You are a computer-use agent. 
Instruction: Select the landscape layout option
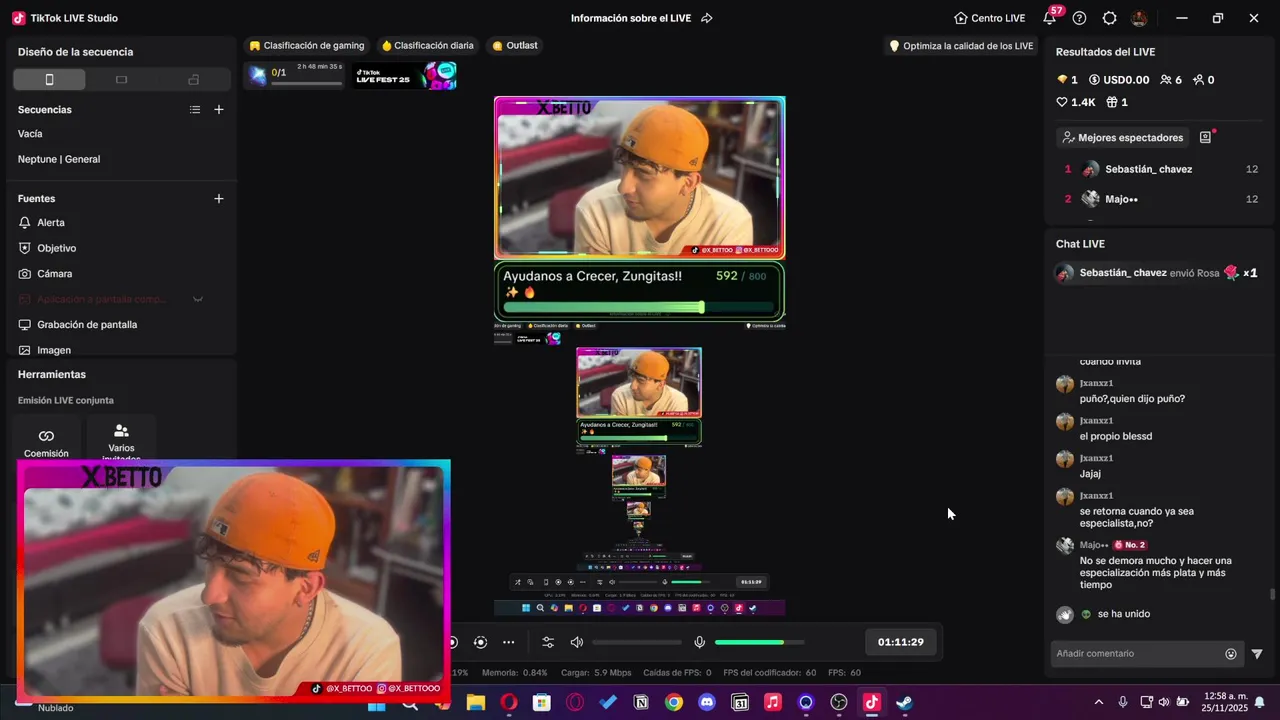121,80
